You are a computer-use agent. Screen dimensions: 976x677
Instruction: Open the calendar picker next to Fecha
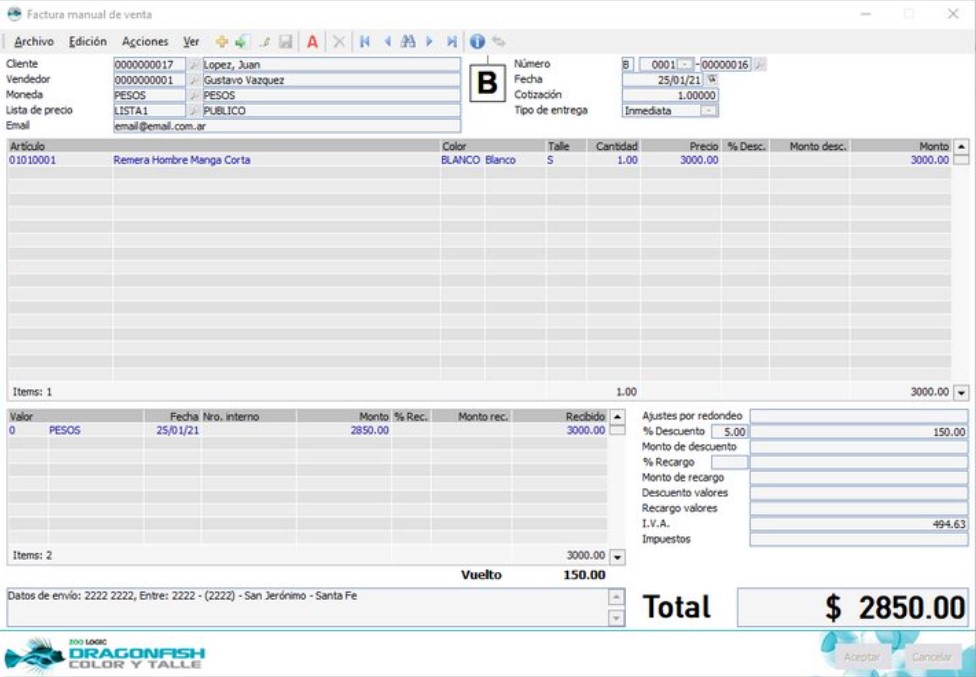click(x=712, y=80)
